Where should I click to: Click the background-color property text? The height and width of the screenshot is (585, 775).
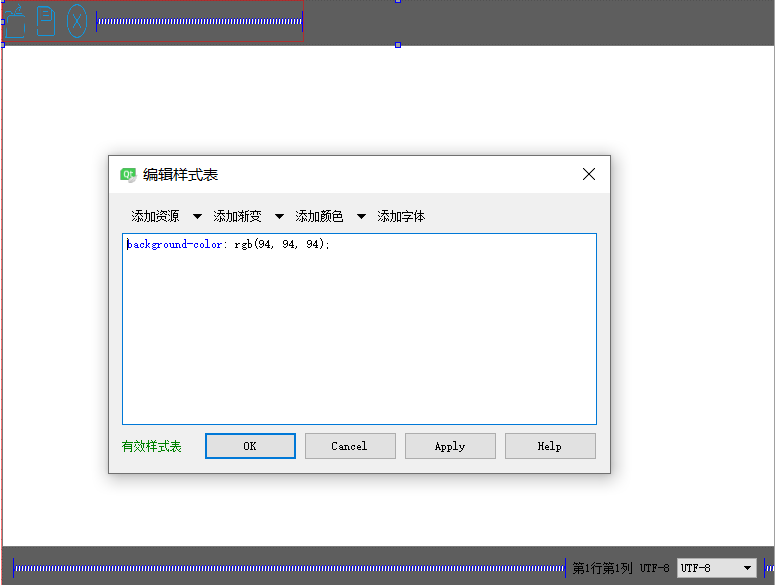(x=174, y=244)
